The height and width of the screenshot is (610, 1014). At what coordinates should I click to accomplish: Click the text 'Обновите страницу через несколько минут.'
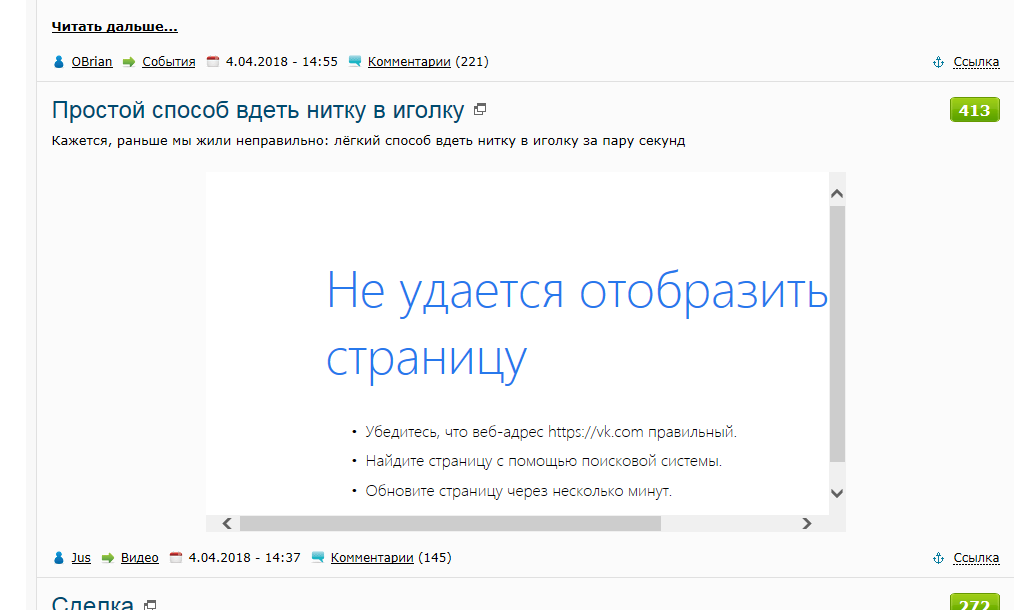pos(519,491)
